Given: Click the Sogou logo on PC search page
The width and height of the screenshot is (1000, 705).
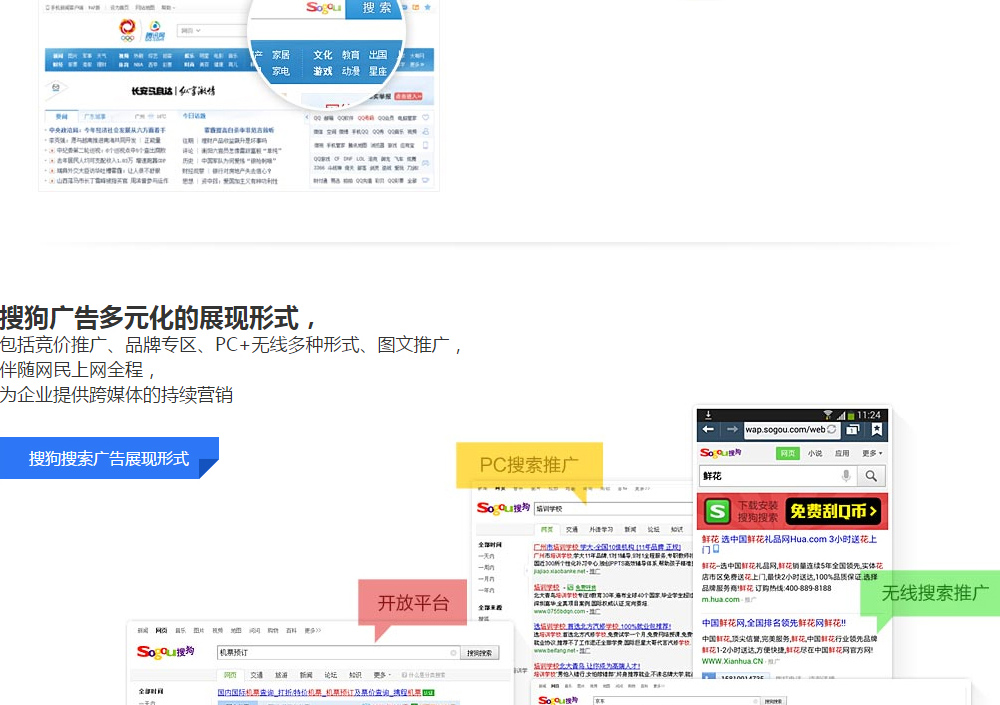Looking at the screenshot, I should click(x=503, y=508).
